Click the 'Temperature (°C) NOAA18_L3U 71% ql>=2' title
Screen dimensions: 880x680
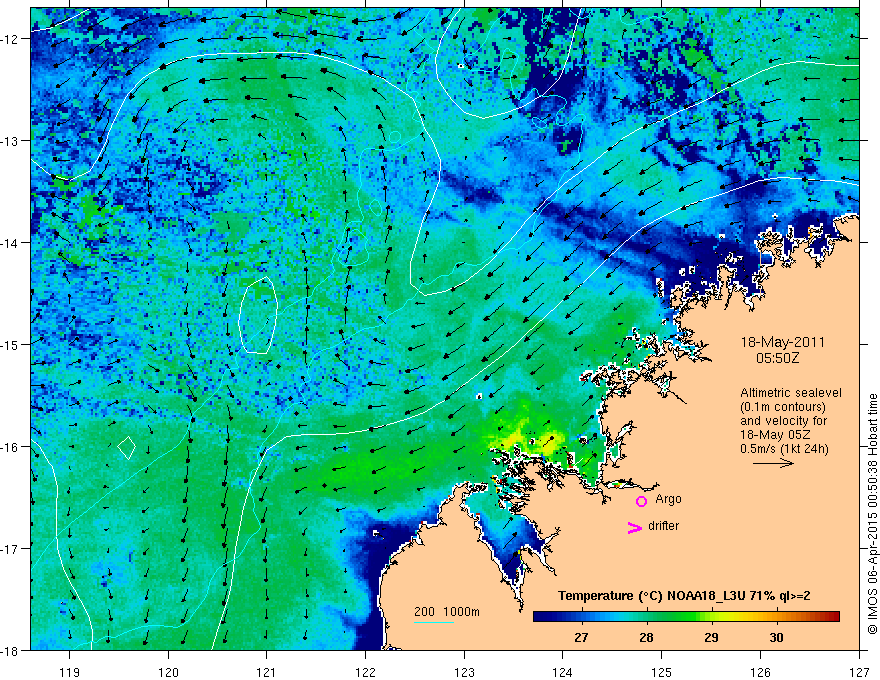pos(684,596)
